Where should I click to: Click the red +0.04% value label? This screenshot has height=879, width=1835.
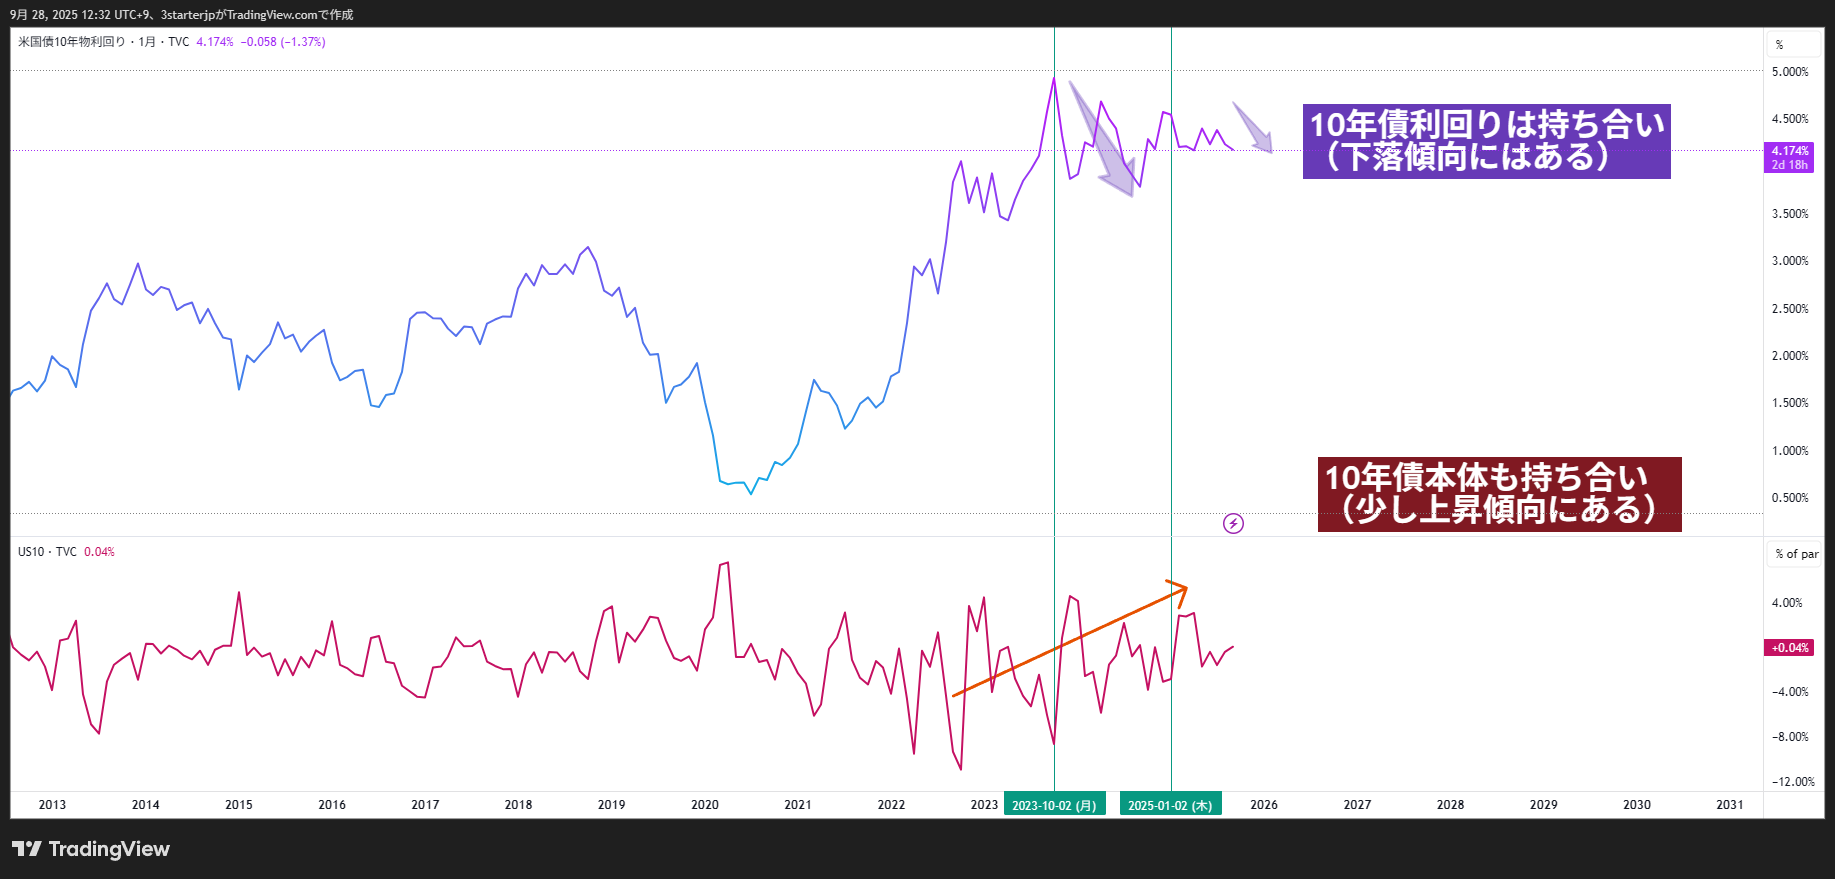1789,648
